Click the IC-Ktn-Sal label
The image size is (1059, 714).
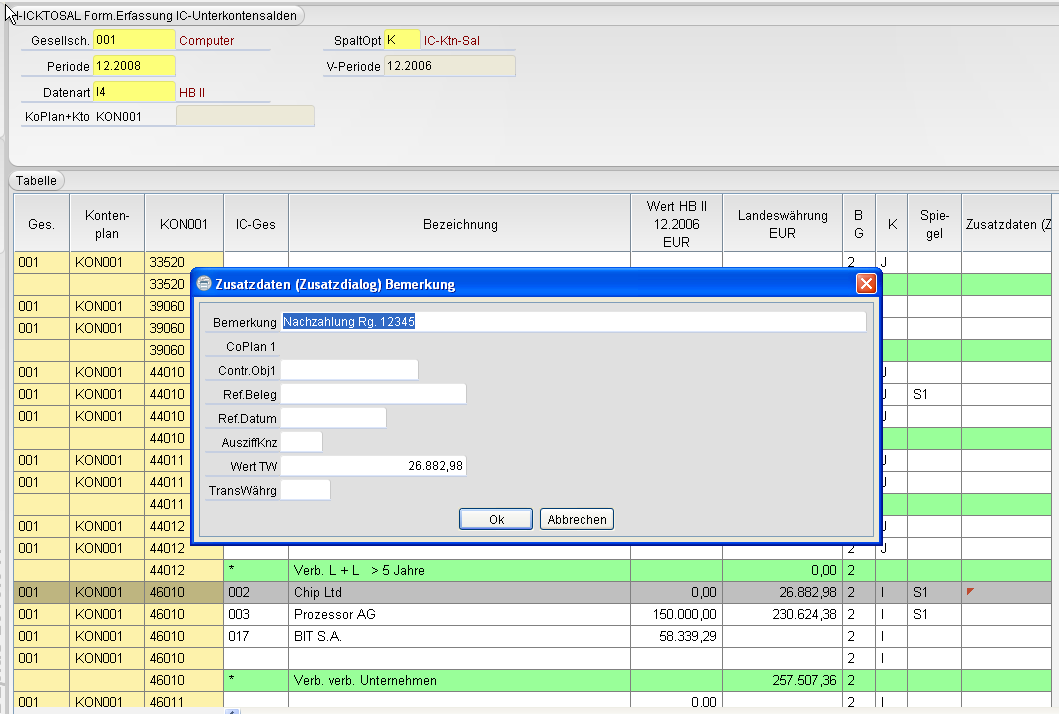pyautogui.click(x=451, y=41)
